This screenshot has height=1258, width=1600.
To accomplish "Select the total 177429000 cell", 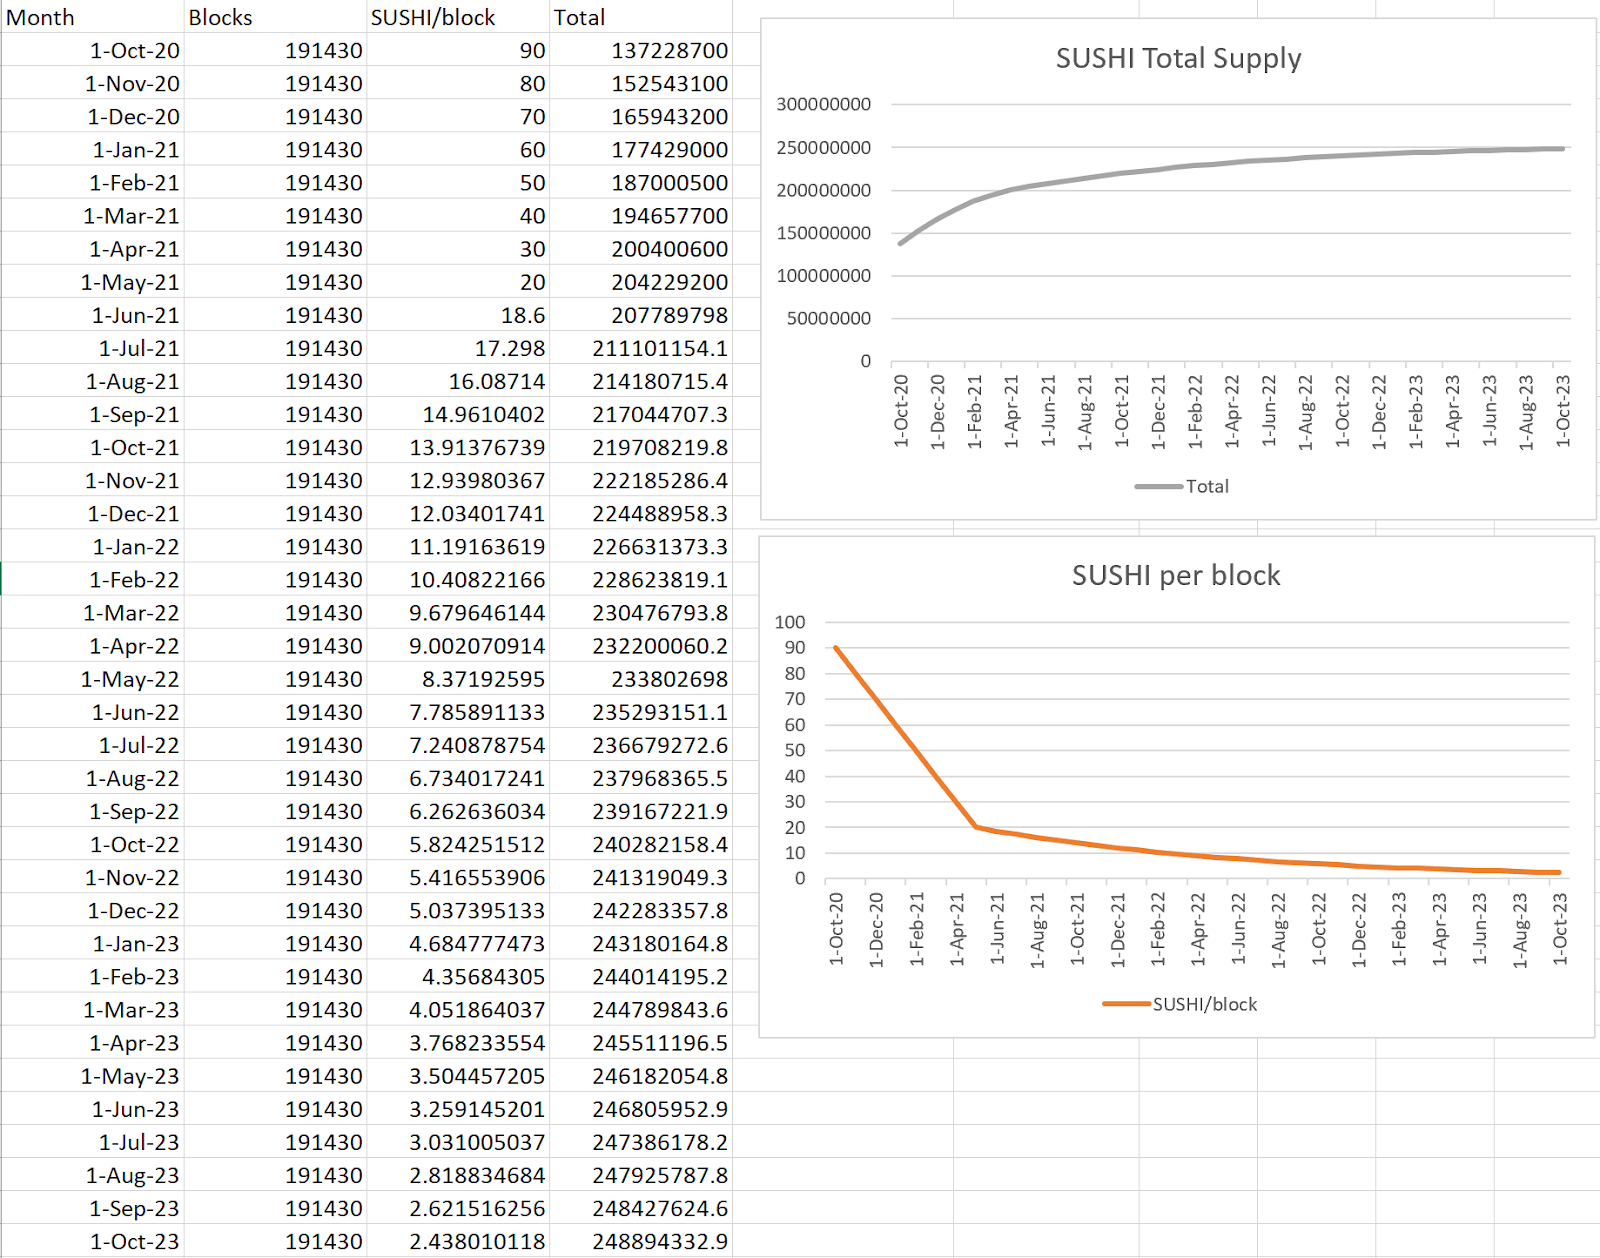I will [x=640, y=149].
